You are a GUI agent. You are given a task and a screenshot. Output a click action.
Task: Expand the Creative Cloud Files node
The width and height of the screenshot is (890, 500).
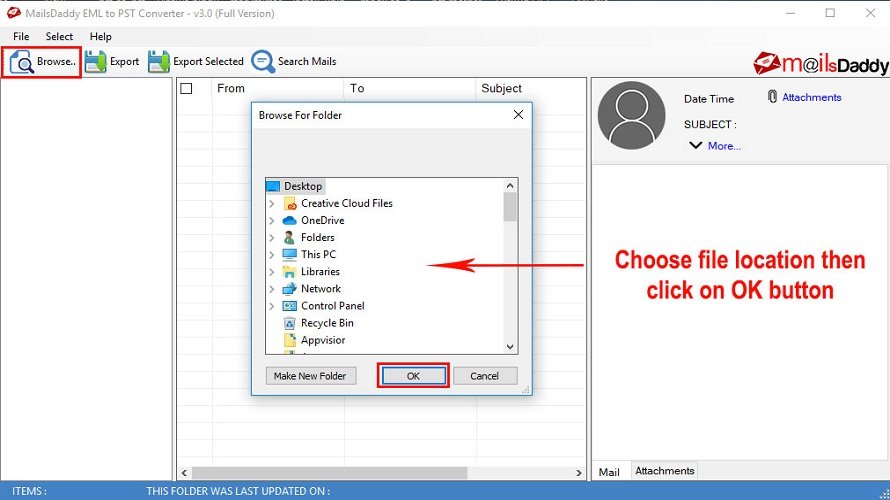(x=272, y=203)
